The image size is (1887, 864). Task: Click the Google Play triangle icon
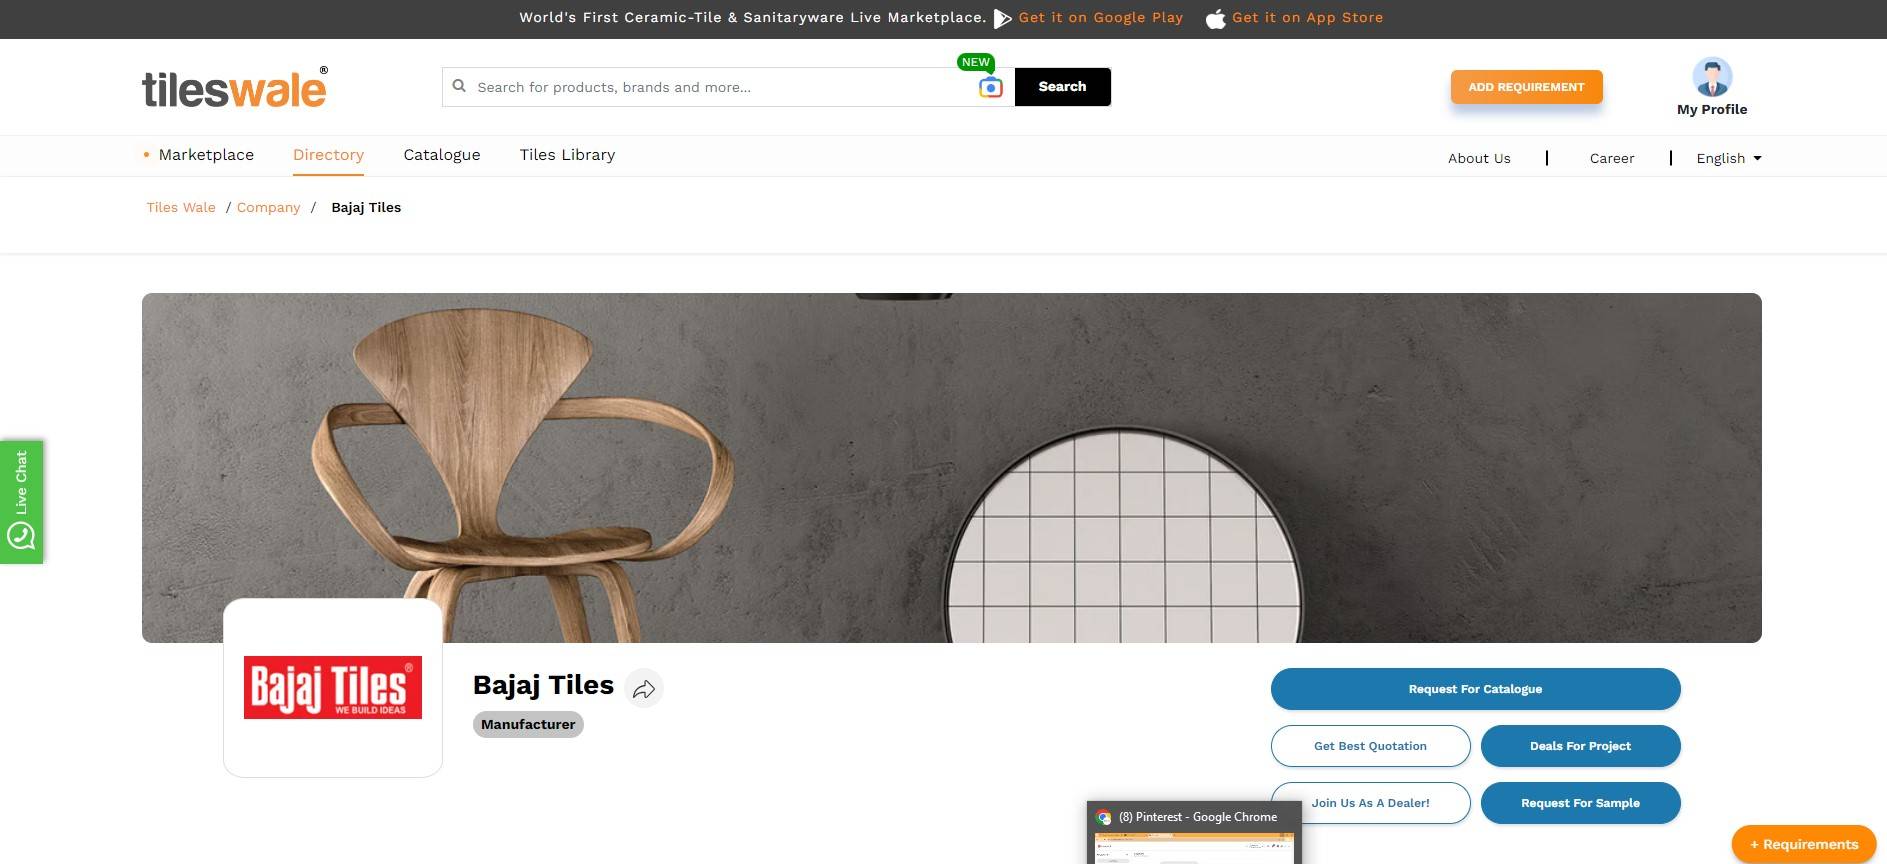pyautogui.click(x=1002, y=18)
